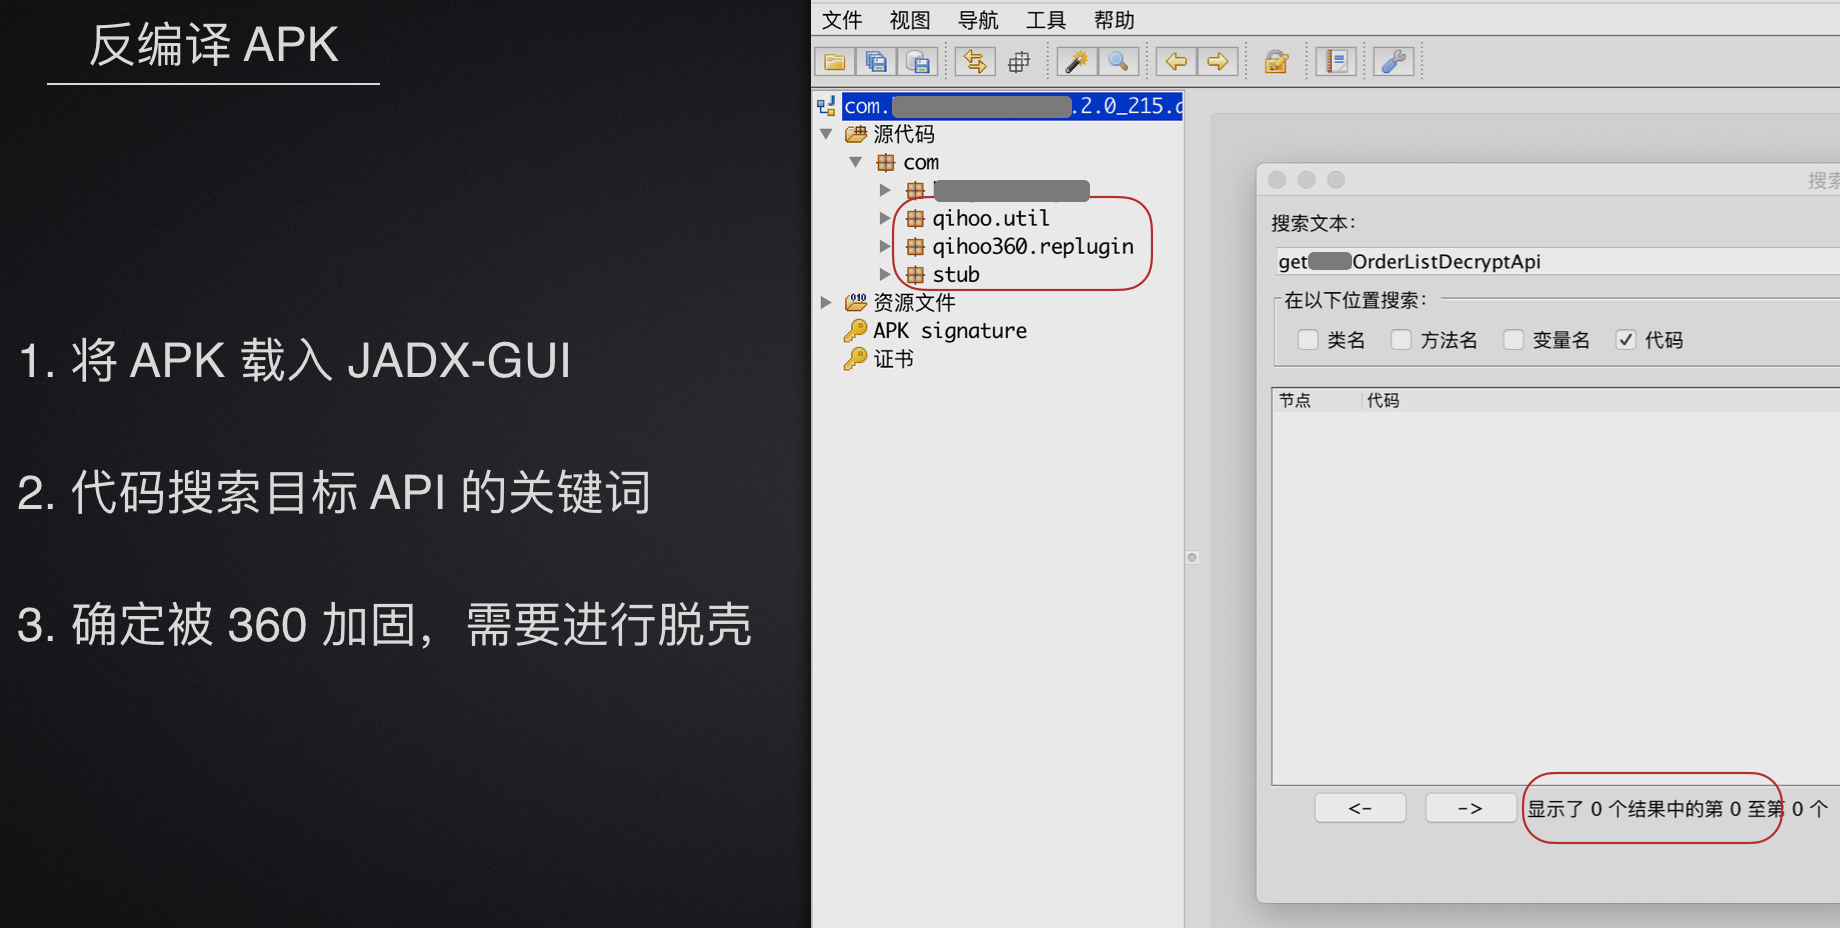
Task: Open the 文件 menu
Action: (842, 20)
